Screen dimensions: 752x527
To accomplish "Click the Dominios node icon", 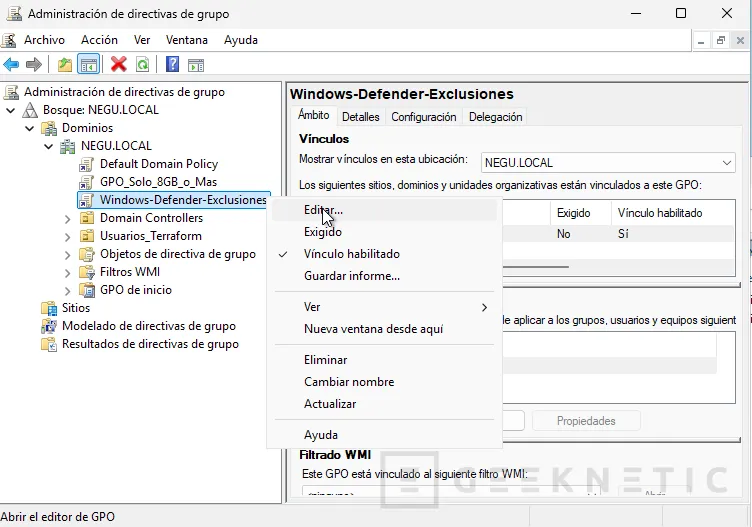I will [x=49, y=128].
